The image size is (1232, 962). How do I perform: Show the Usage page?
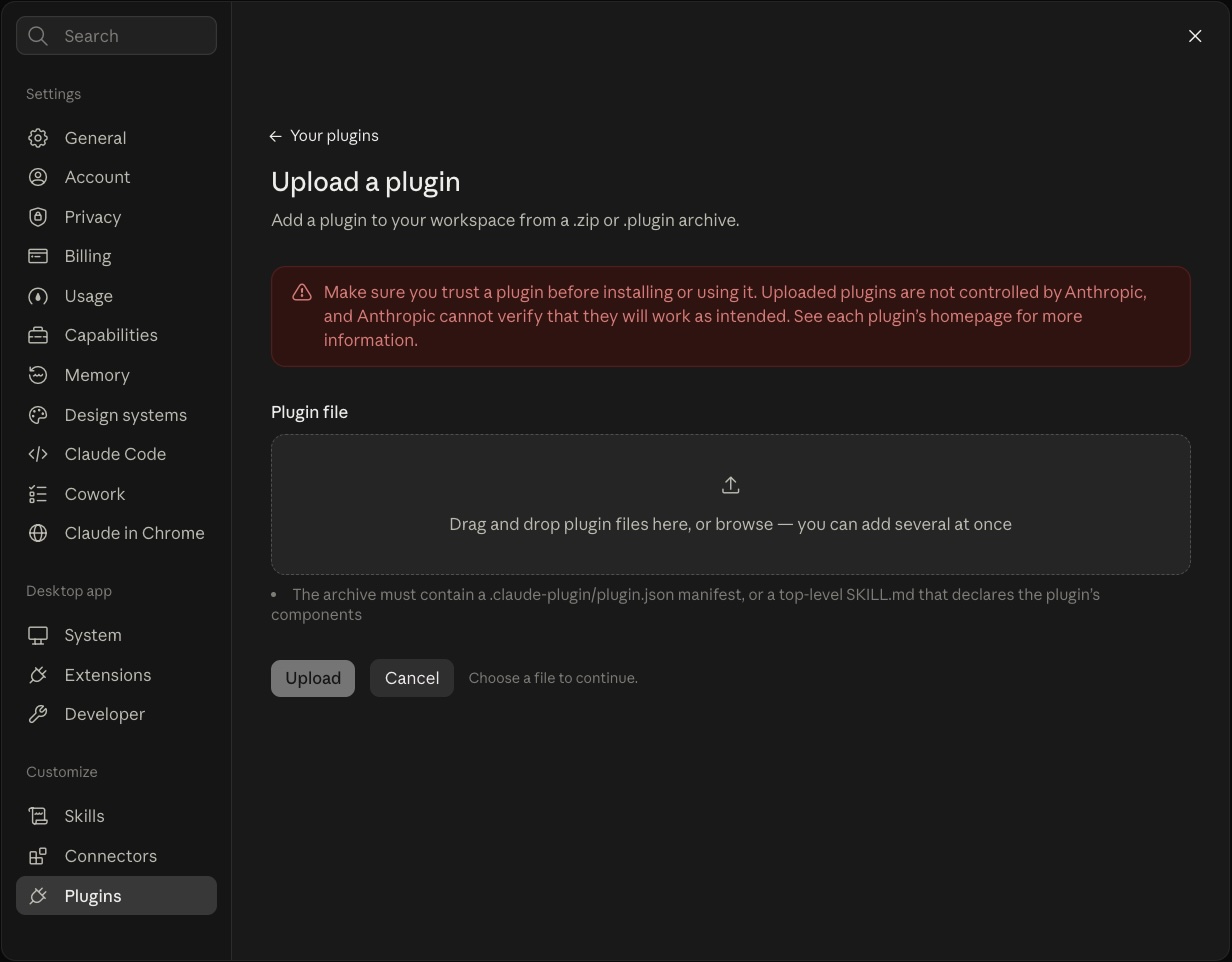pyautogui.click(x=116, y=296)
